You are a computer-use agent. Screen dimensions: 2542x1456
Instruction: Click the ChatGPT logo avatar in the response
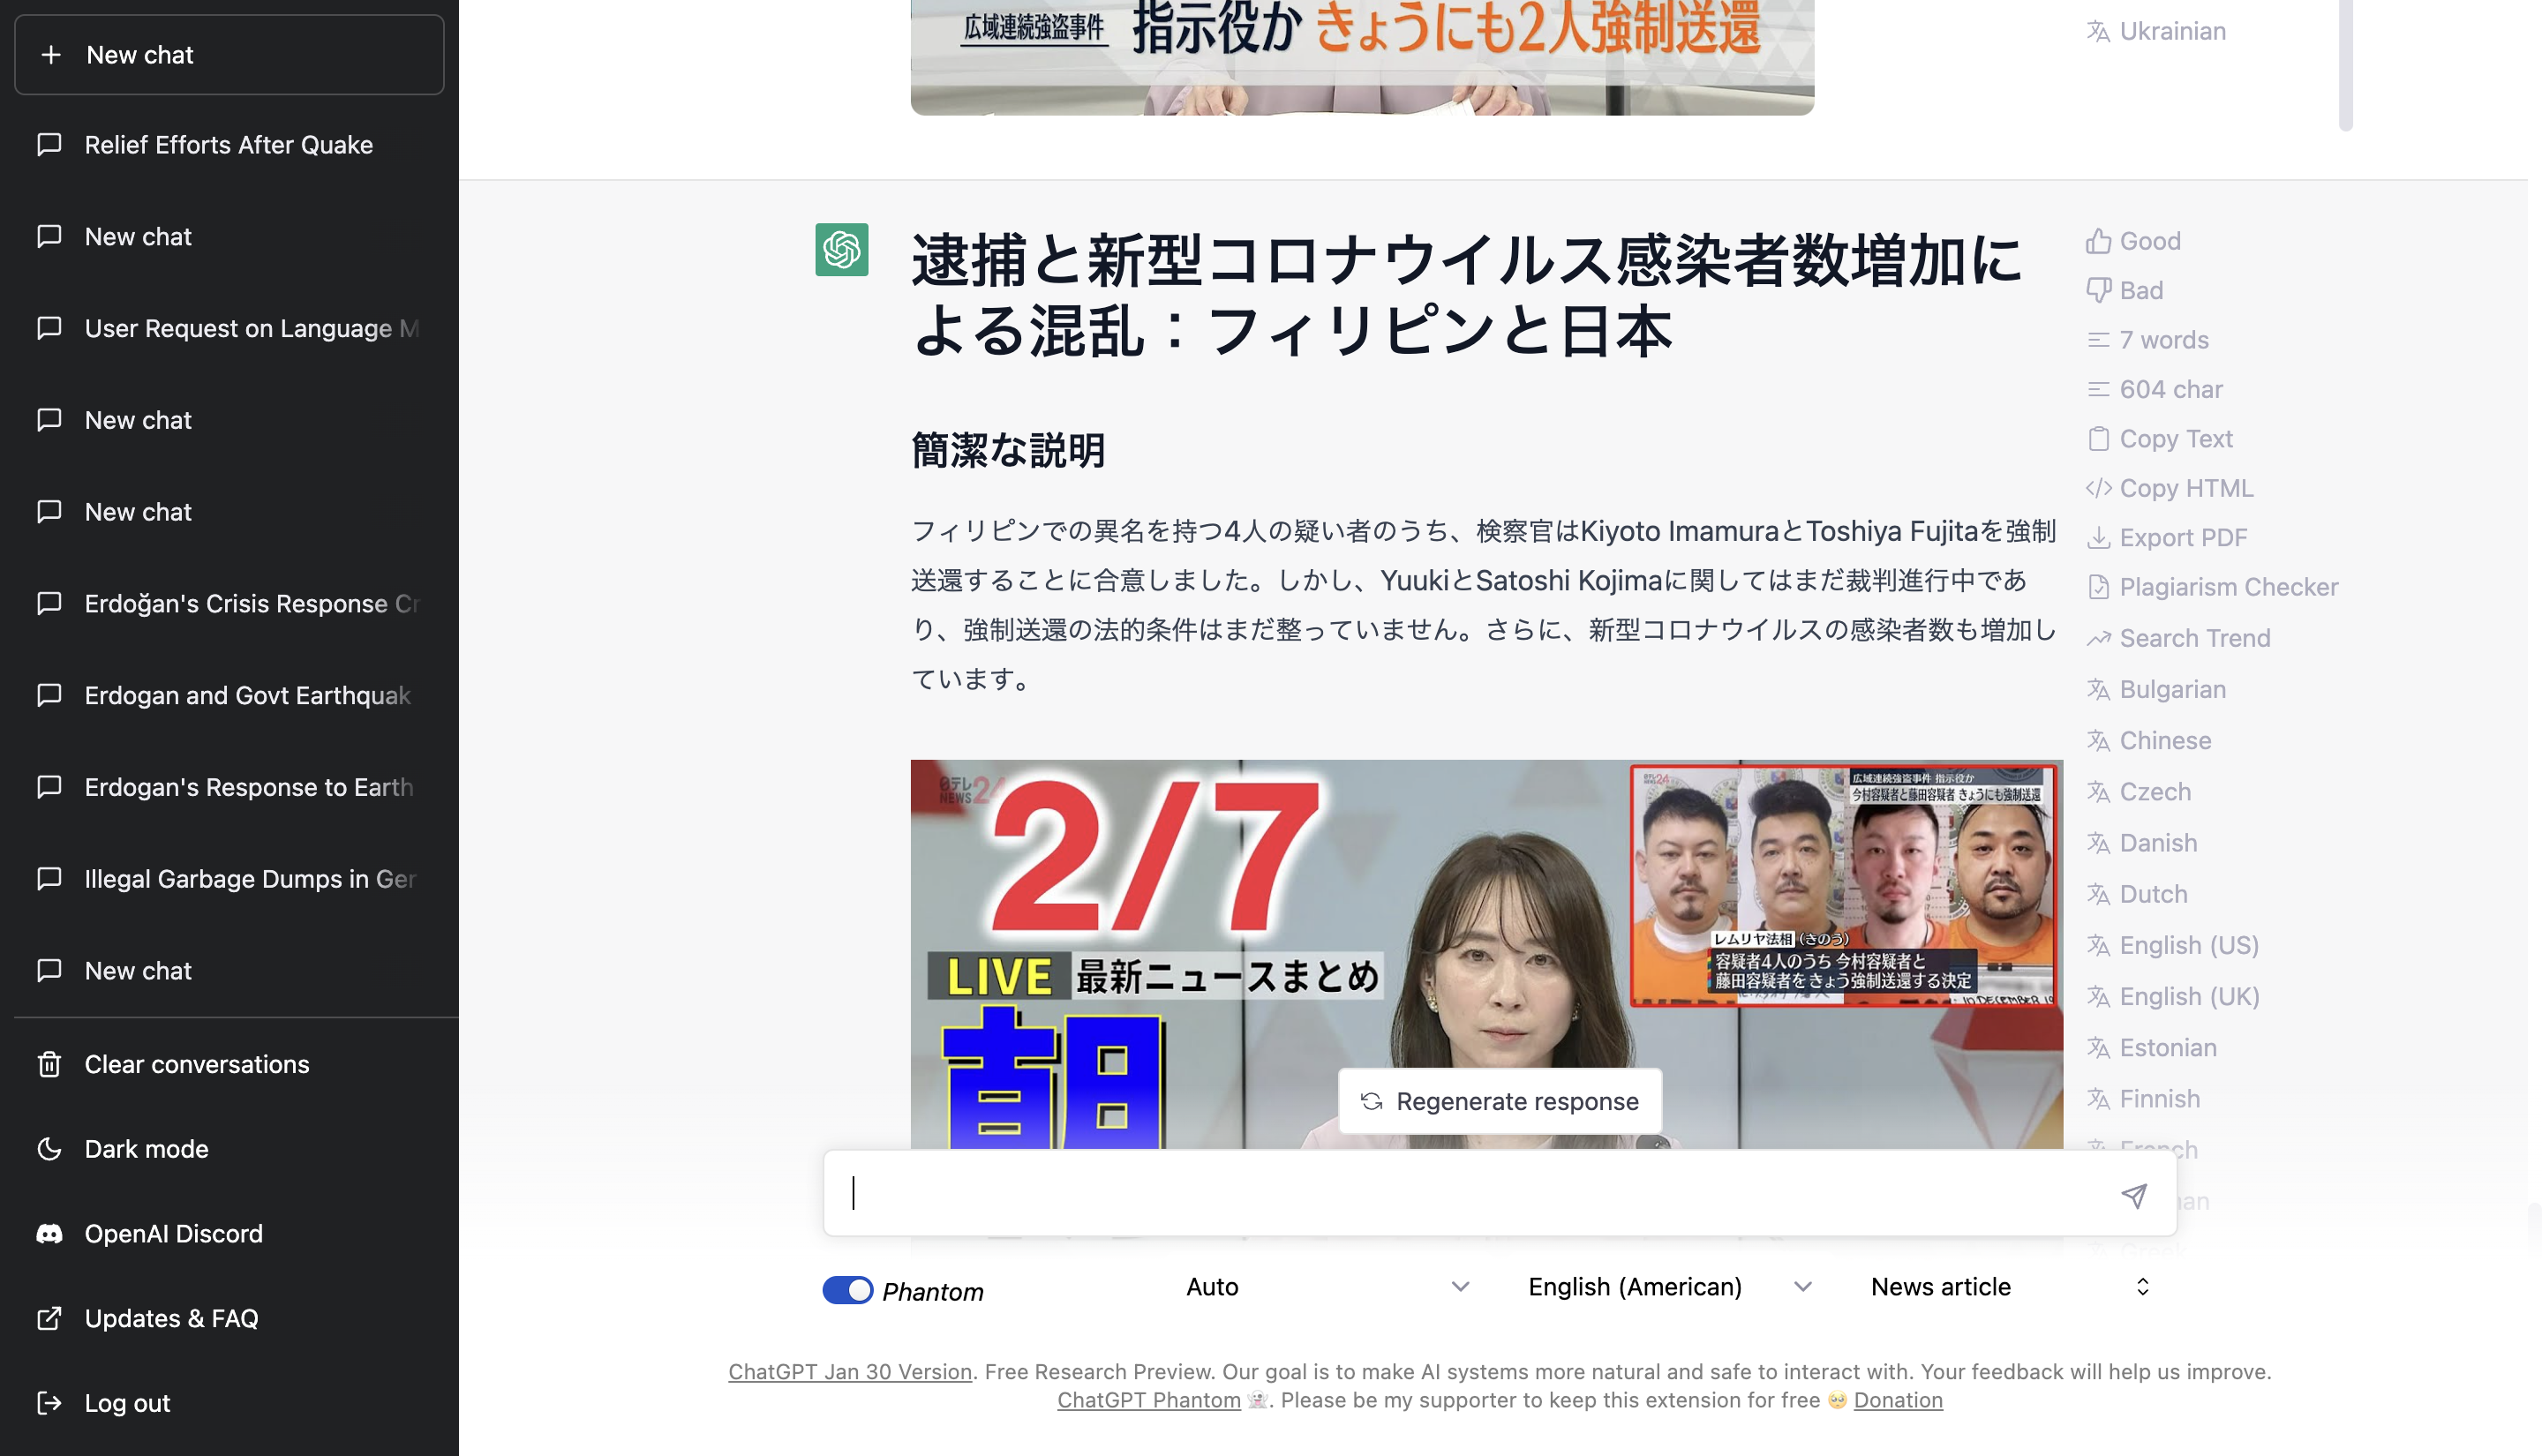(841, 249)
